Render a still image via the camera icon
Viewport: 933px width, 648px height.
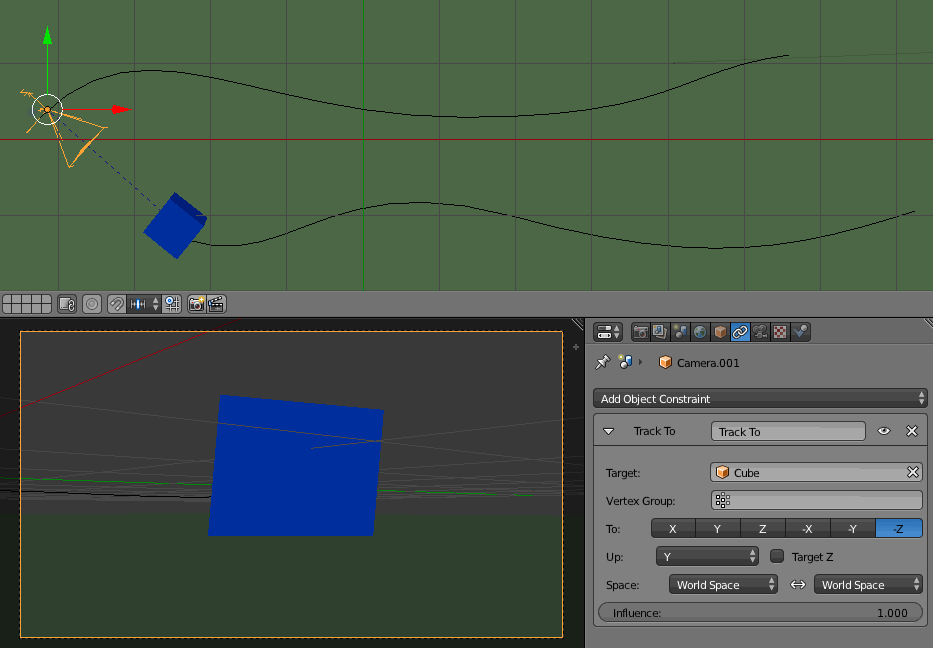click(x=197, y=304)
